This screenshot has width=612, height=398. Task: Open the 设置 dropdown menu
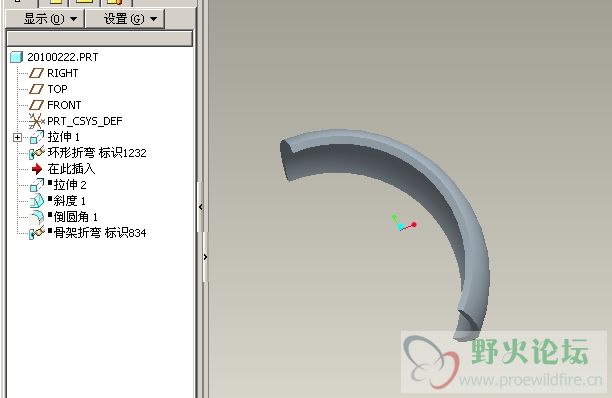click(x=125, y=18)
